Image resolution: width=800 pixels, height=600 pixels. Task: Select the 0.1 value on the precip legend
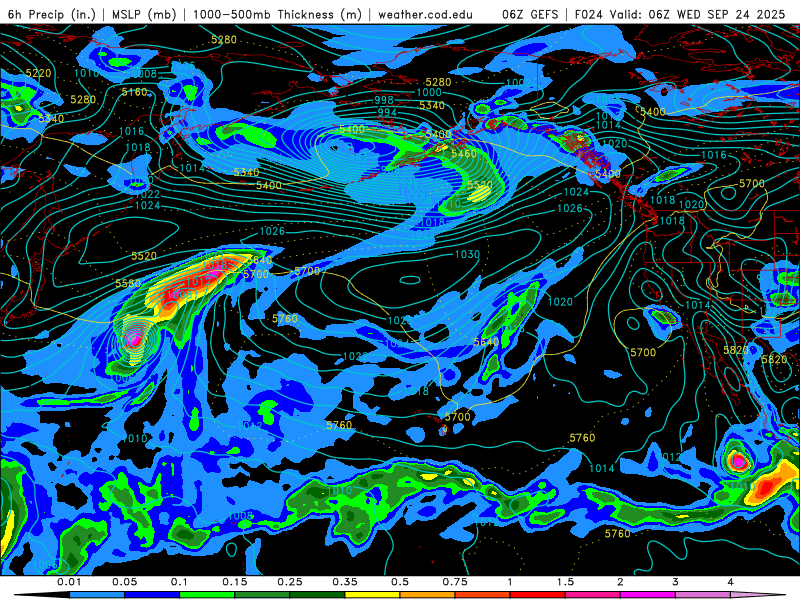(179, 582)
